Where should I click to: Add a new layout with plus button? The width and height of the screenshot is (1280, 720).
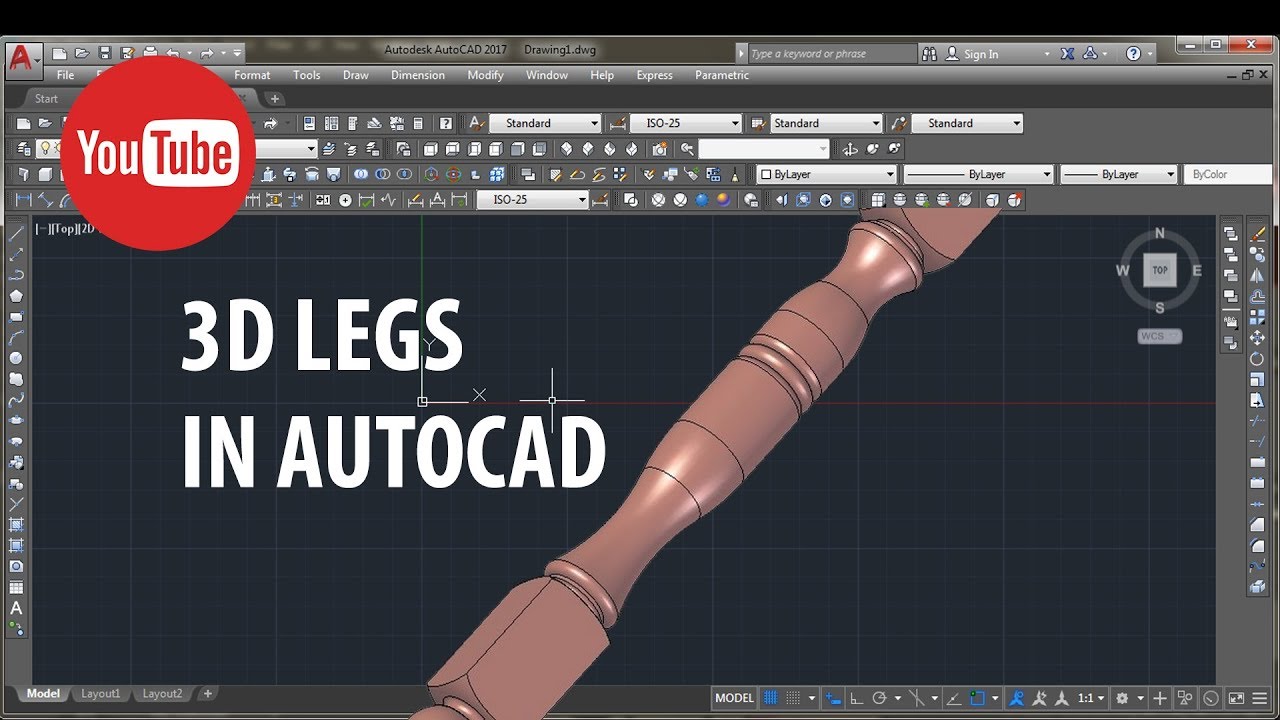[208, 693]
